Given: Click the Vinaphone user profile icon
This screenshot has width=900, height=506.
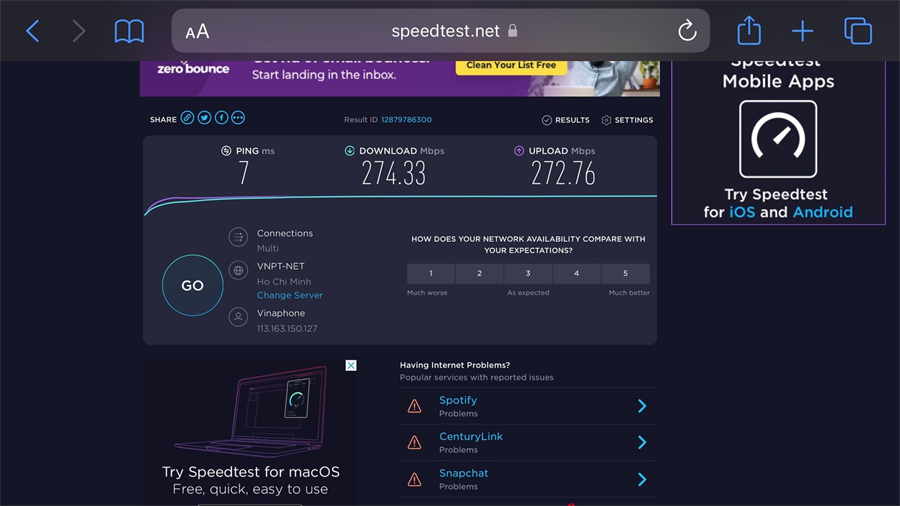Looking at the screenshot, I should 238,317.
